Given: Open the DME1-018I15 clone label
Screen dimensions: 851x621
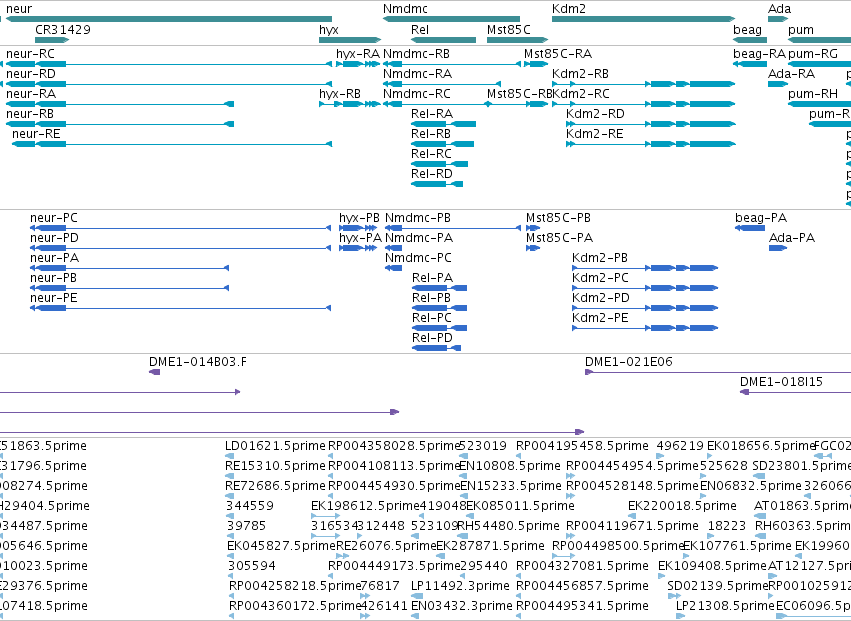Looking at the screenshot, I should pos(781,382).
